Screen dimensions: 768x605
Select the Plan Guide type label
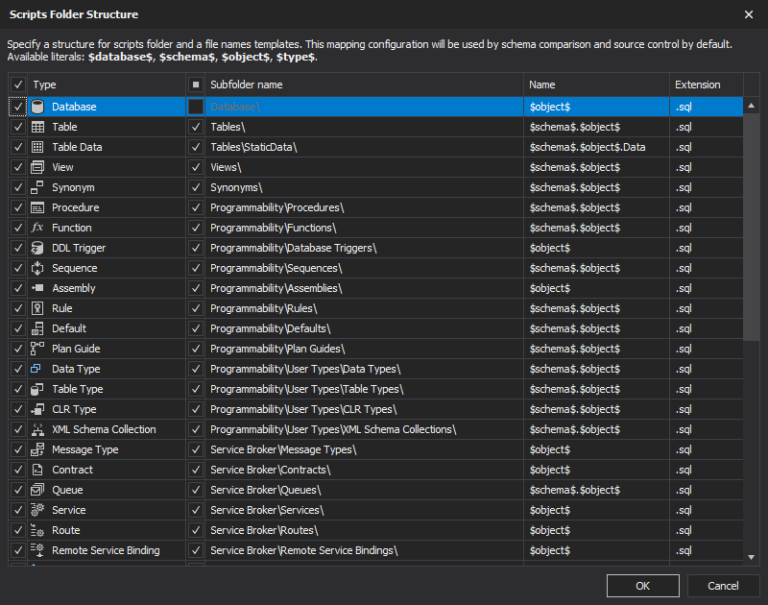(76, 348)
